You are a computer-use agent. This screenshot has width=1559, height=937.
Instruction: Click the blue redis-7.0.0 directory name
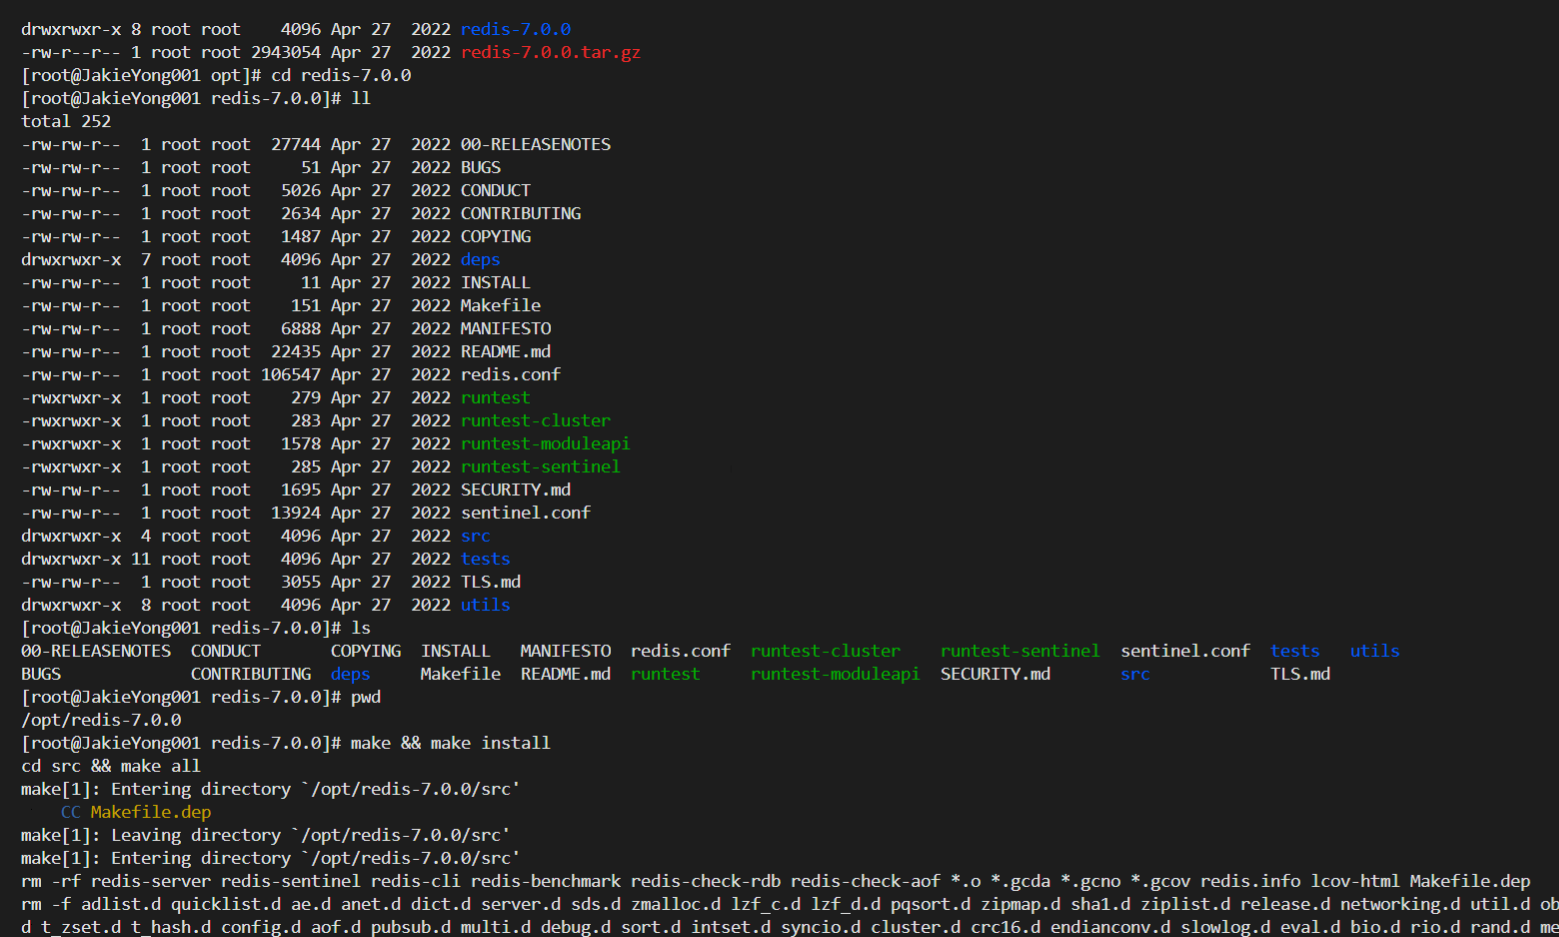click(515, 29)
